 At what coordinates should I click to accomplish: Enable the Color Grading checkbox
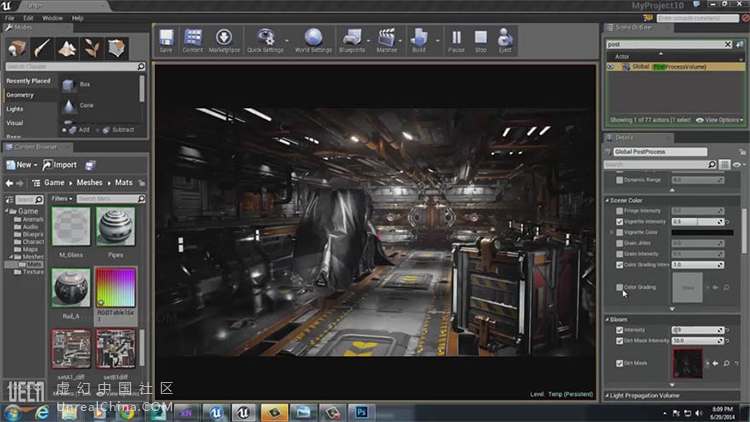619,287
